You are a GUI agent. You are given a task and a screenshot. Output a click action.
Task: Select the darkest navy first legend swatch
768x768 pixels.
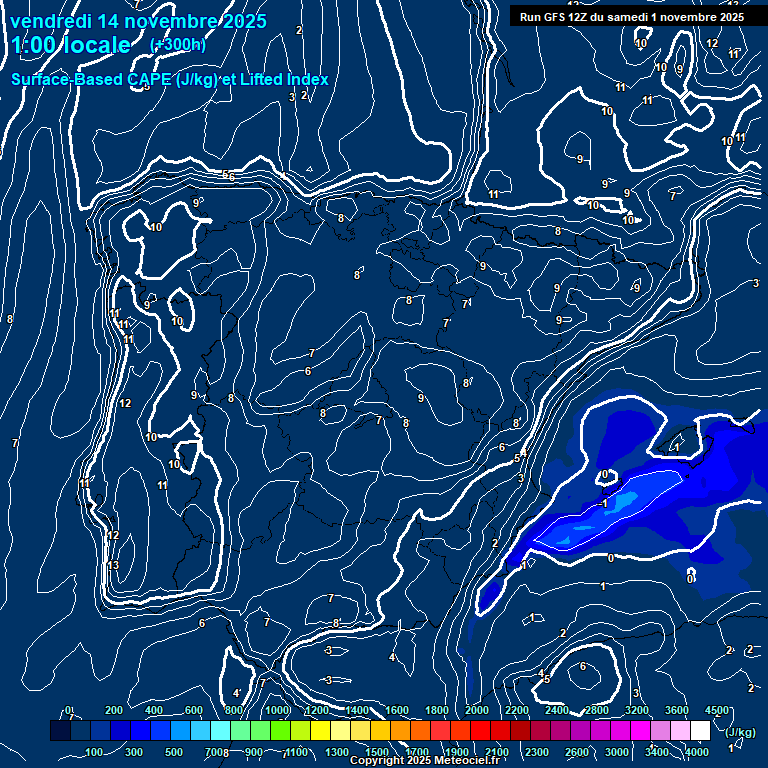[x=60, y=730]
